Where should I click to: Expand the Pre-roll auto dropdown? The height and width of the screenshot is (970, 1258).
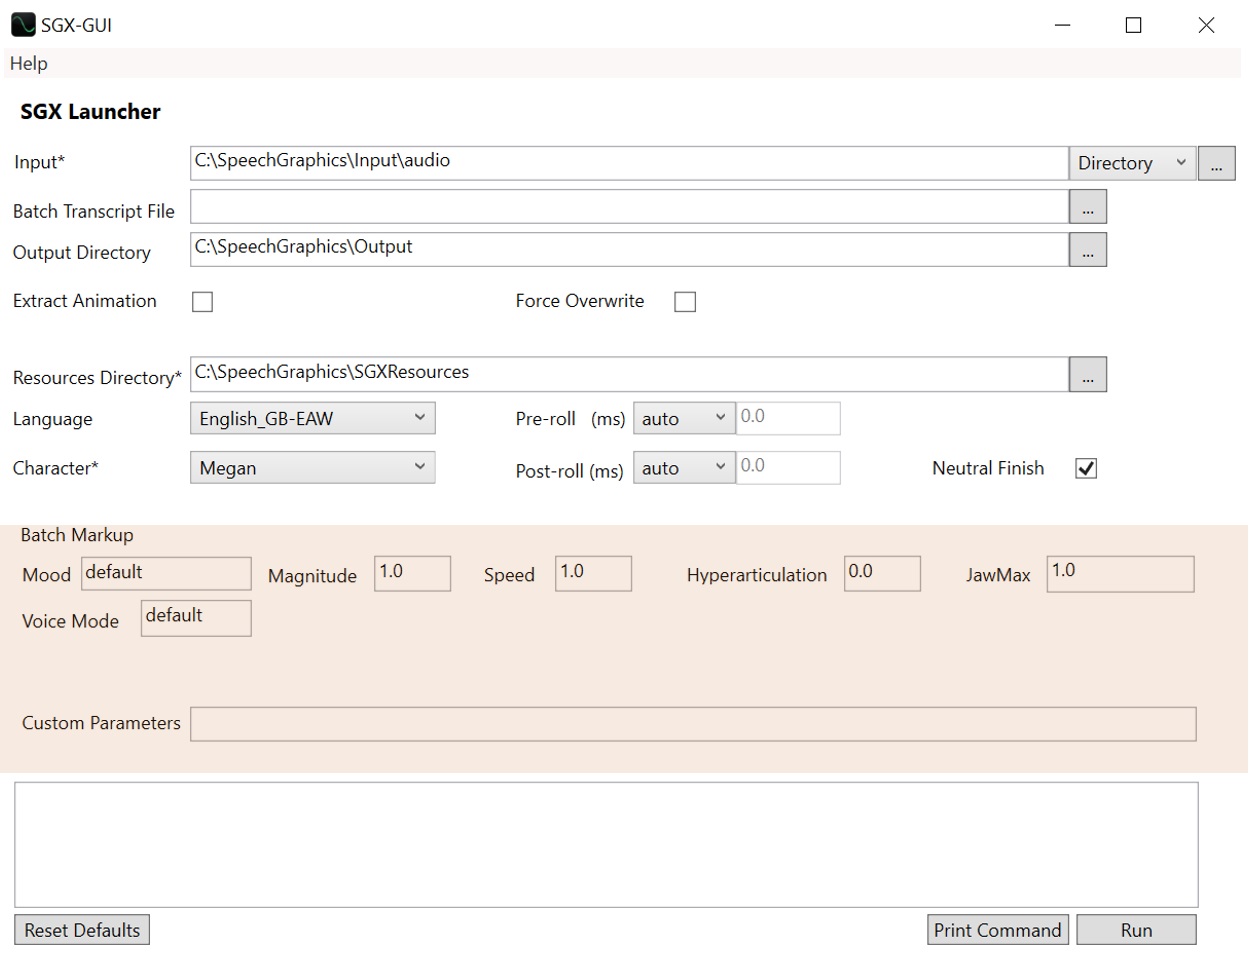point(684,419)
